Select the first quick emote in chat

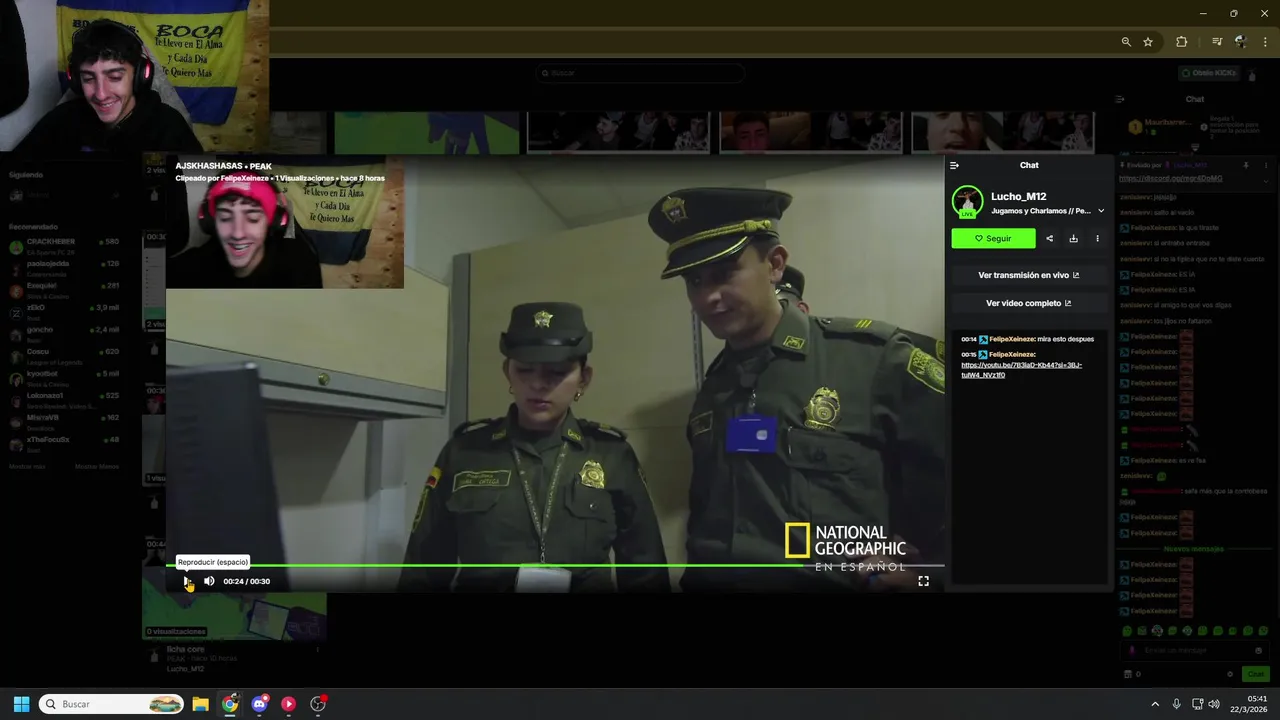click(1127, 631)
